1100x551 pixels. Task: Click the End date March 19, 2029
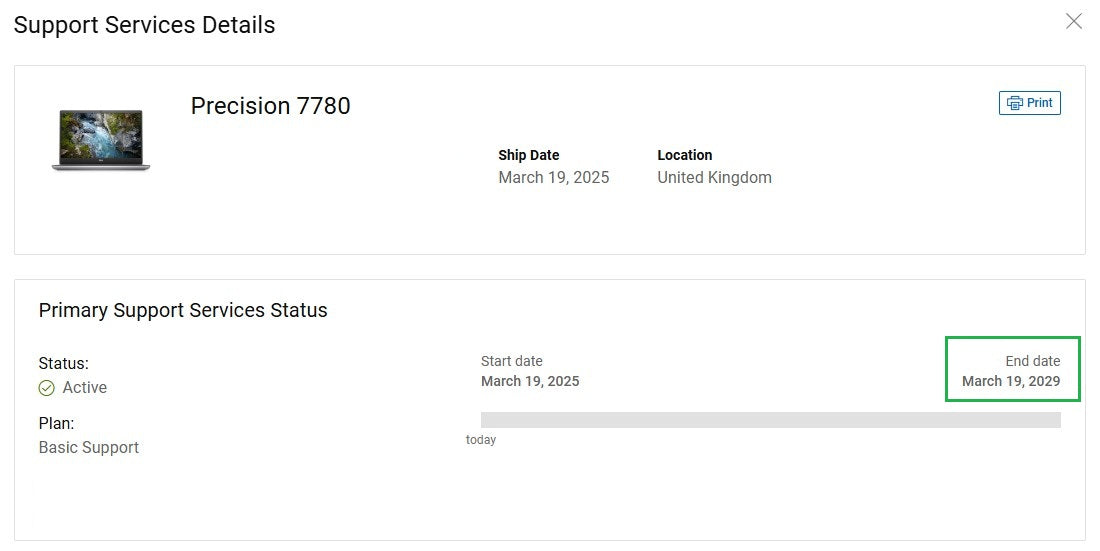coord(1011,381)
